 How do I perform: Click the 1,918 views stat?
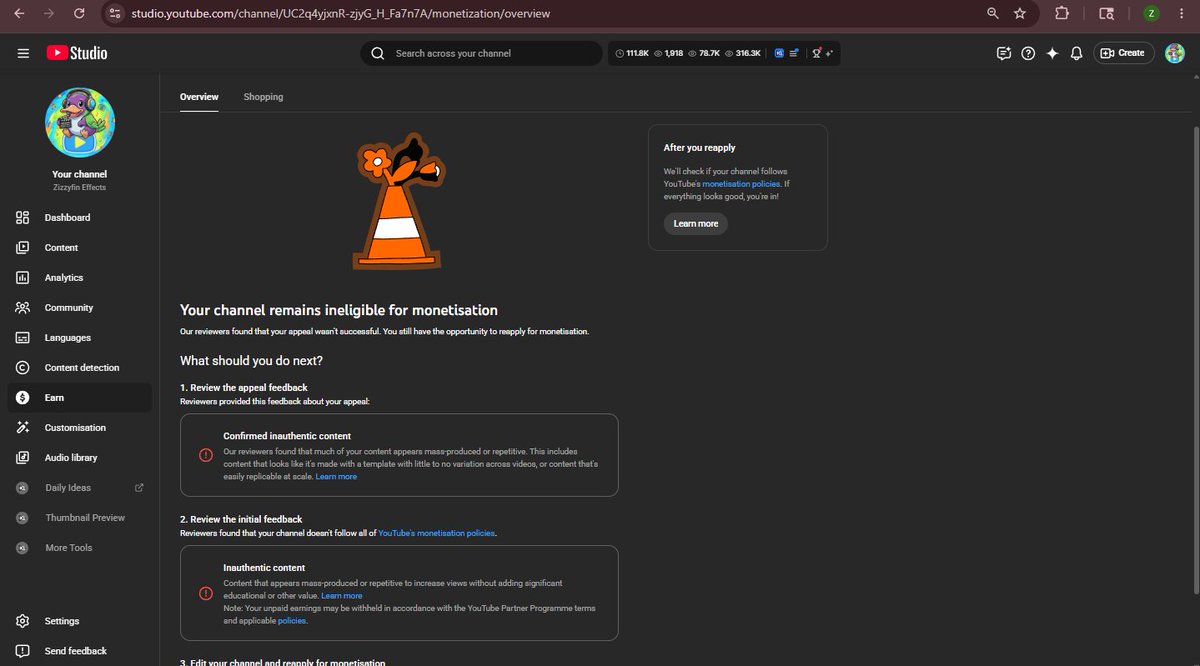point(668,53)
